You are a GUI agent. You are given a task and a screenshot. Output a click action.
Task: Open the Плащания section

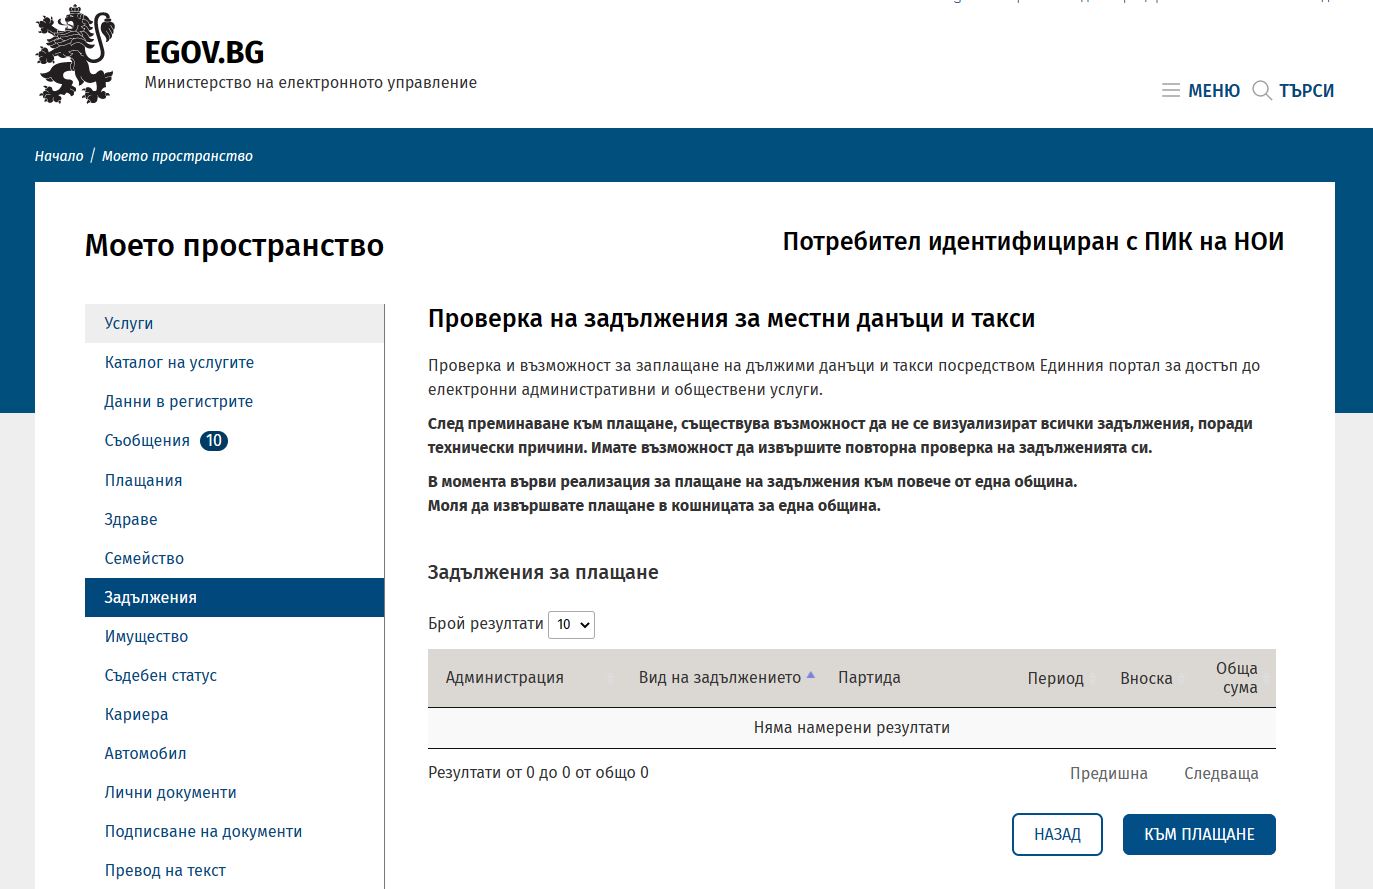pos(144,481)
